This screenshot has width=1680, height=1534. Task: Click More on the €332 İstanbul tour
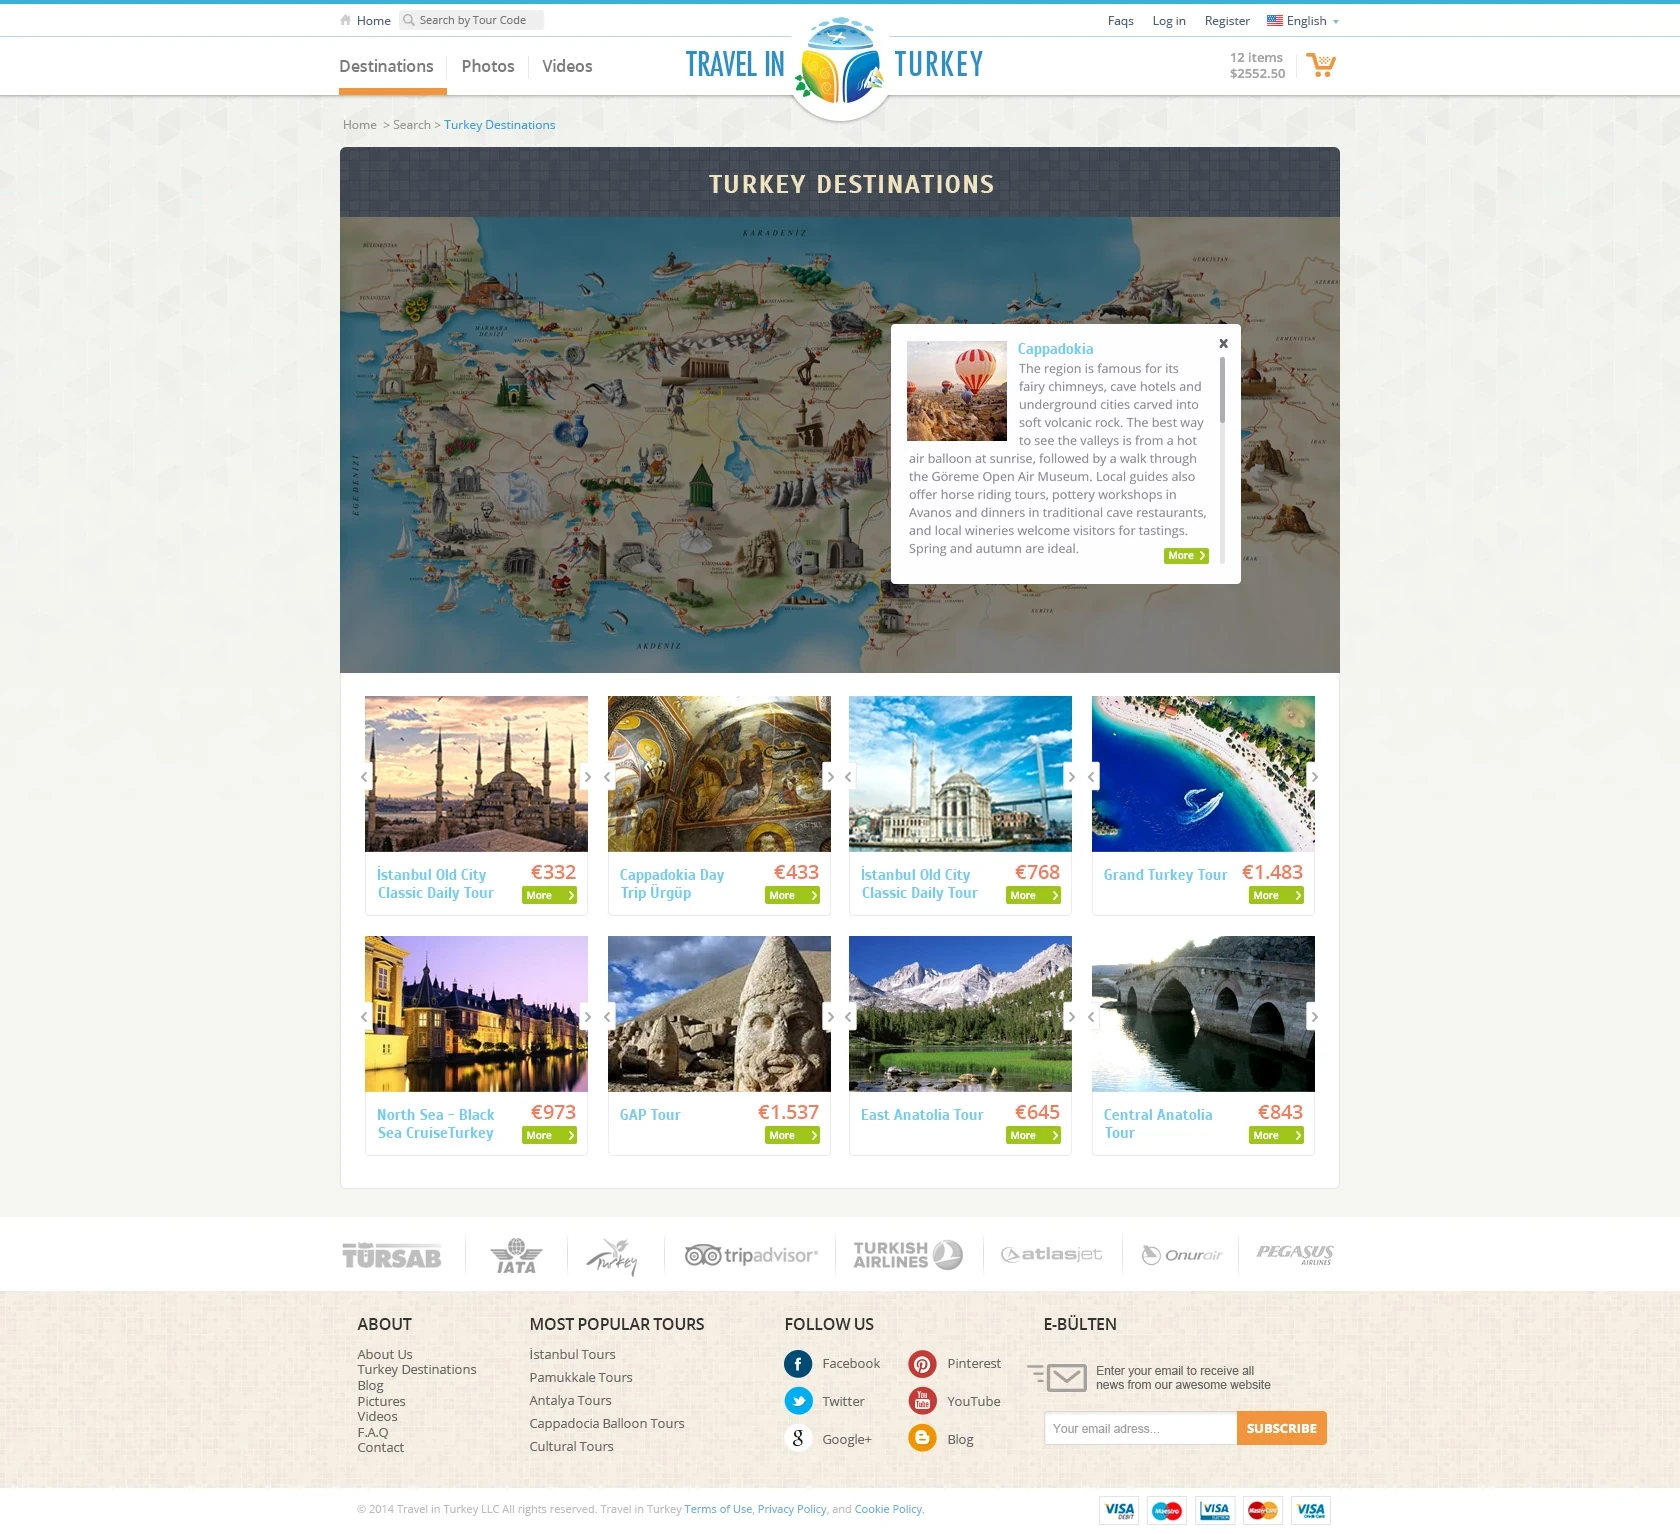tap(549, 896)
